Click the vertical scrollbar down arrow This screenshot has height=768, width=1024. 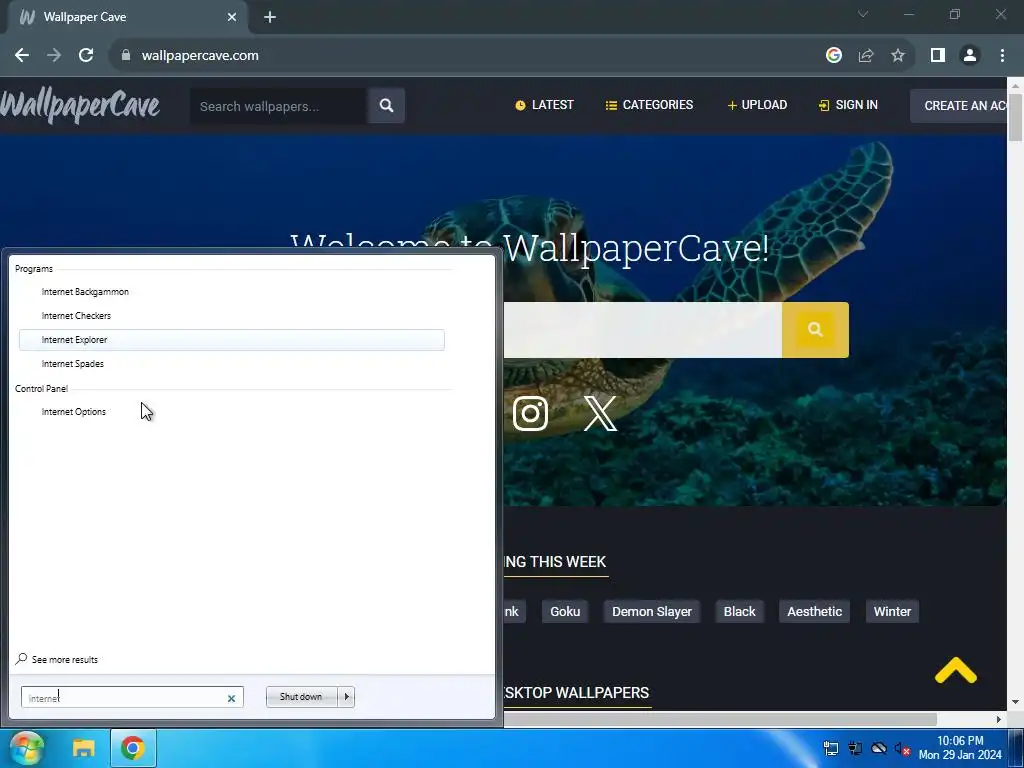click(x=1016, y=702)
